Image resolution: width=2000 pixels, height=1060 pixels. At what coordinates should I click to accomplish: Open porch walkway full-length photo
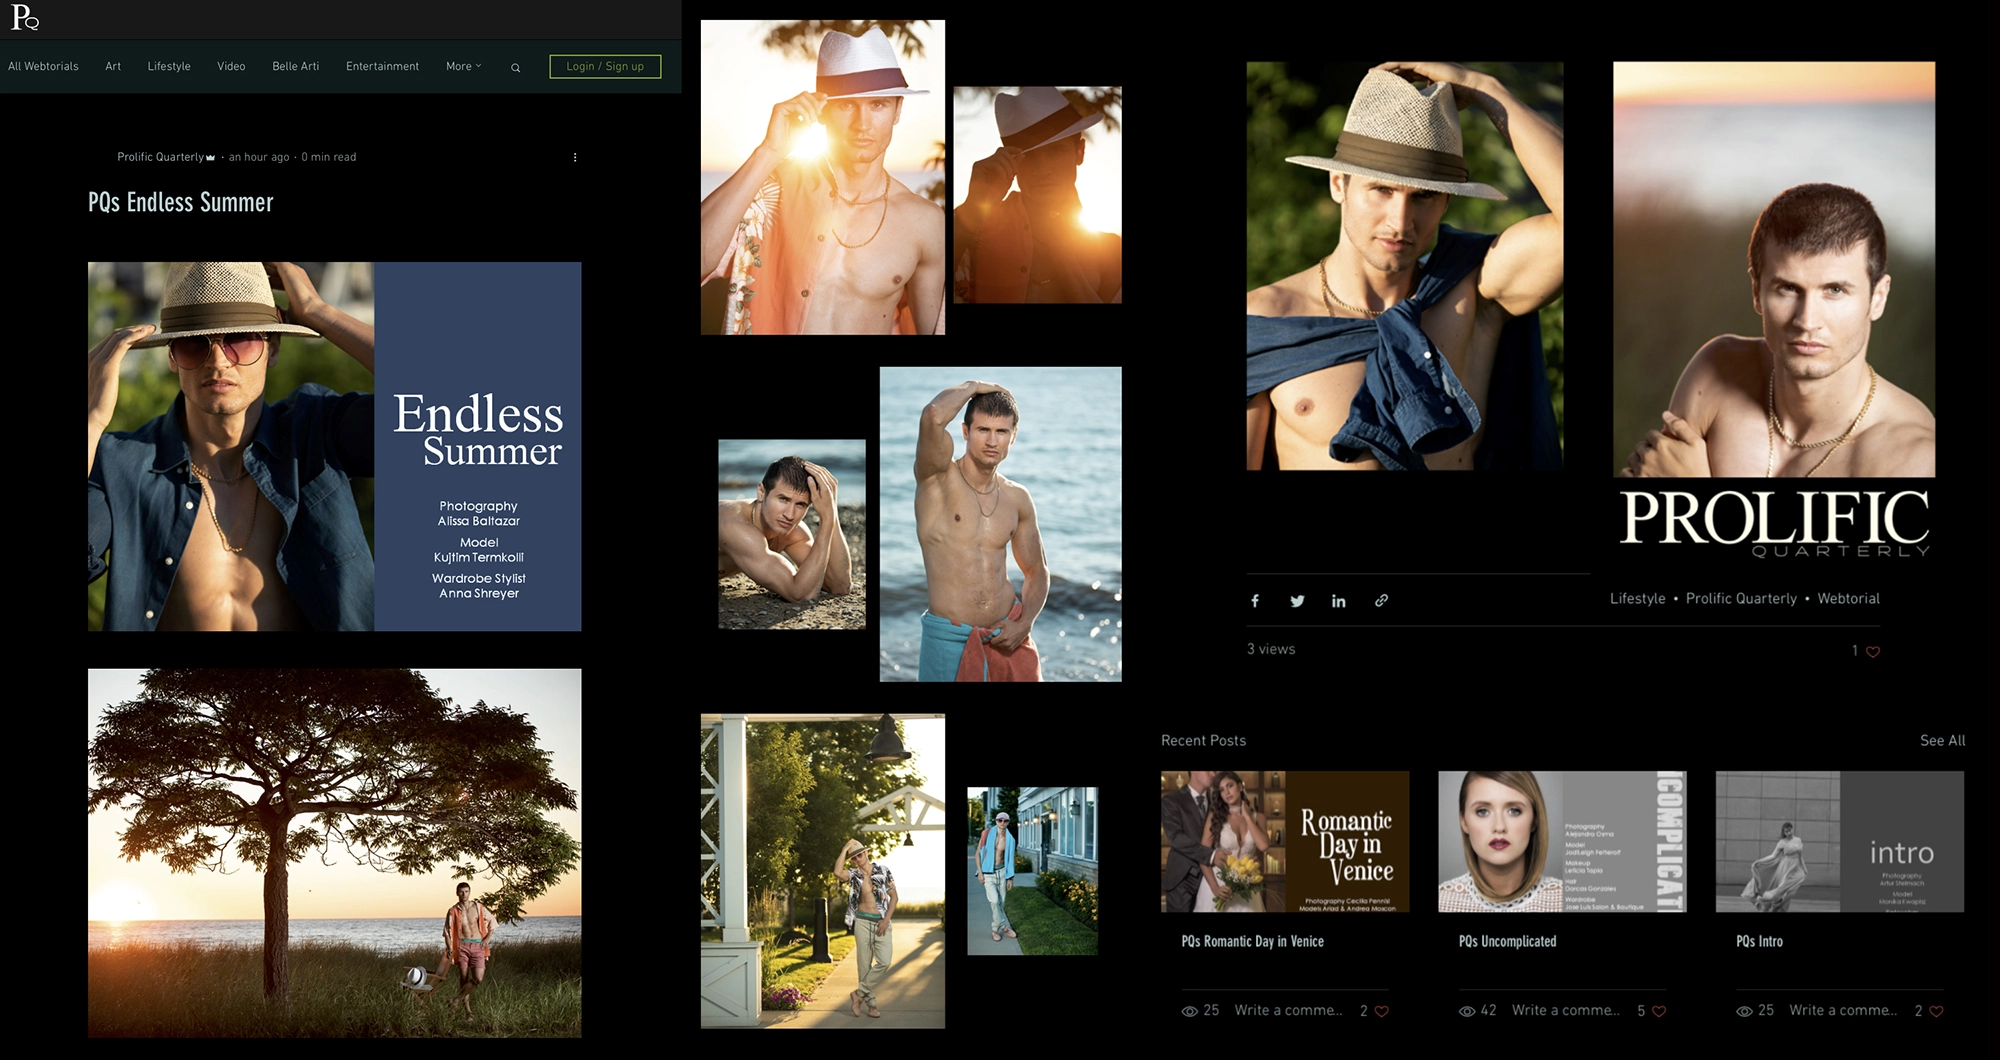point(823,871)
